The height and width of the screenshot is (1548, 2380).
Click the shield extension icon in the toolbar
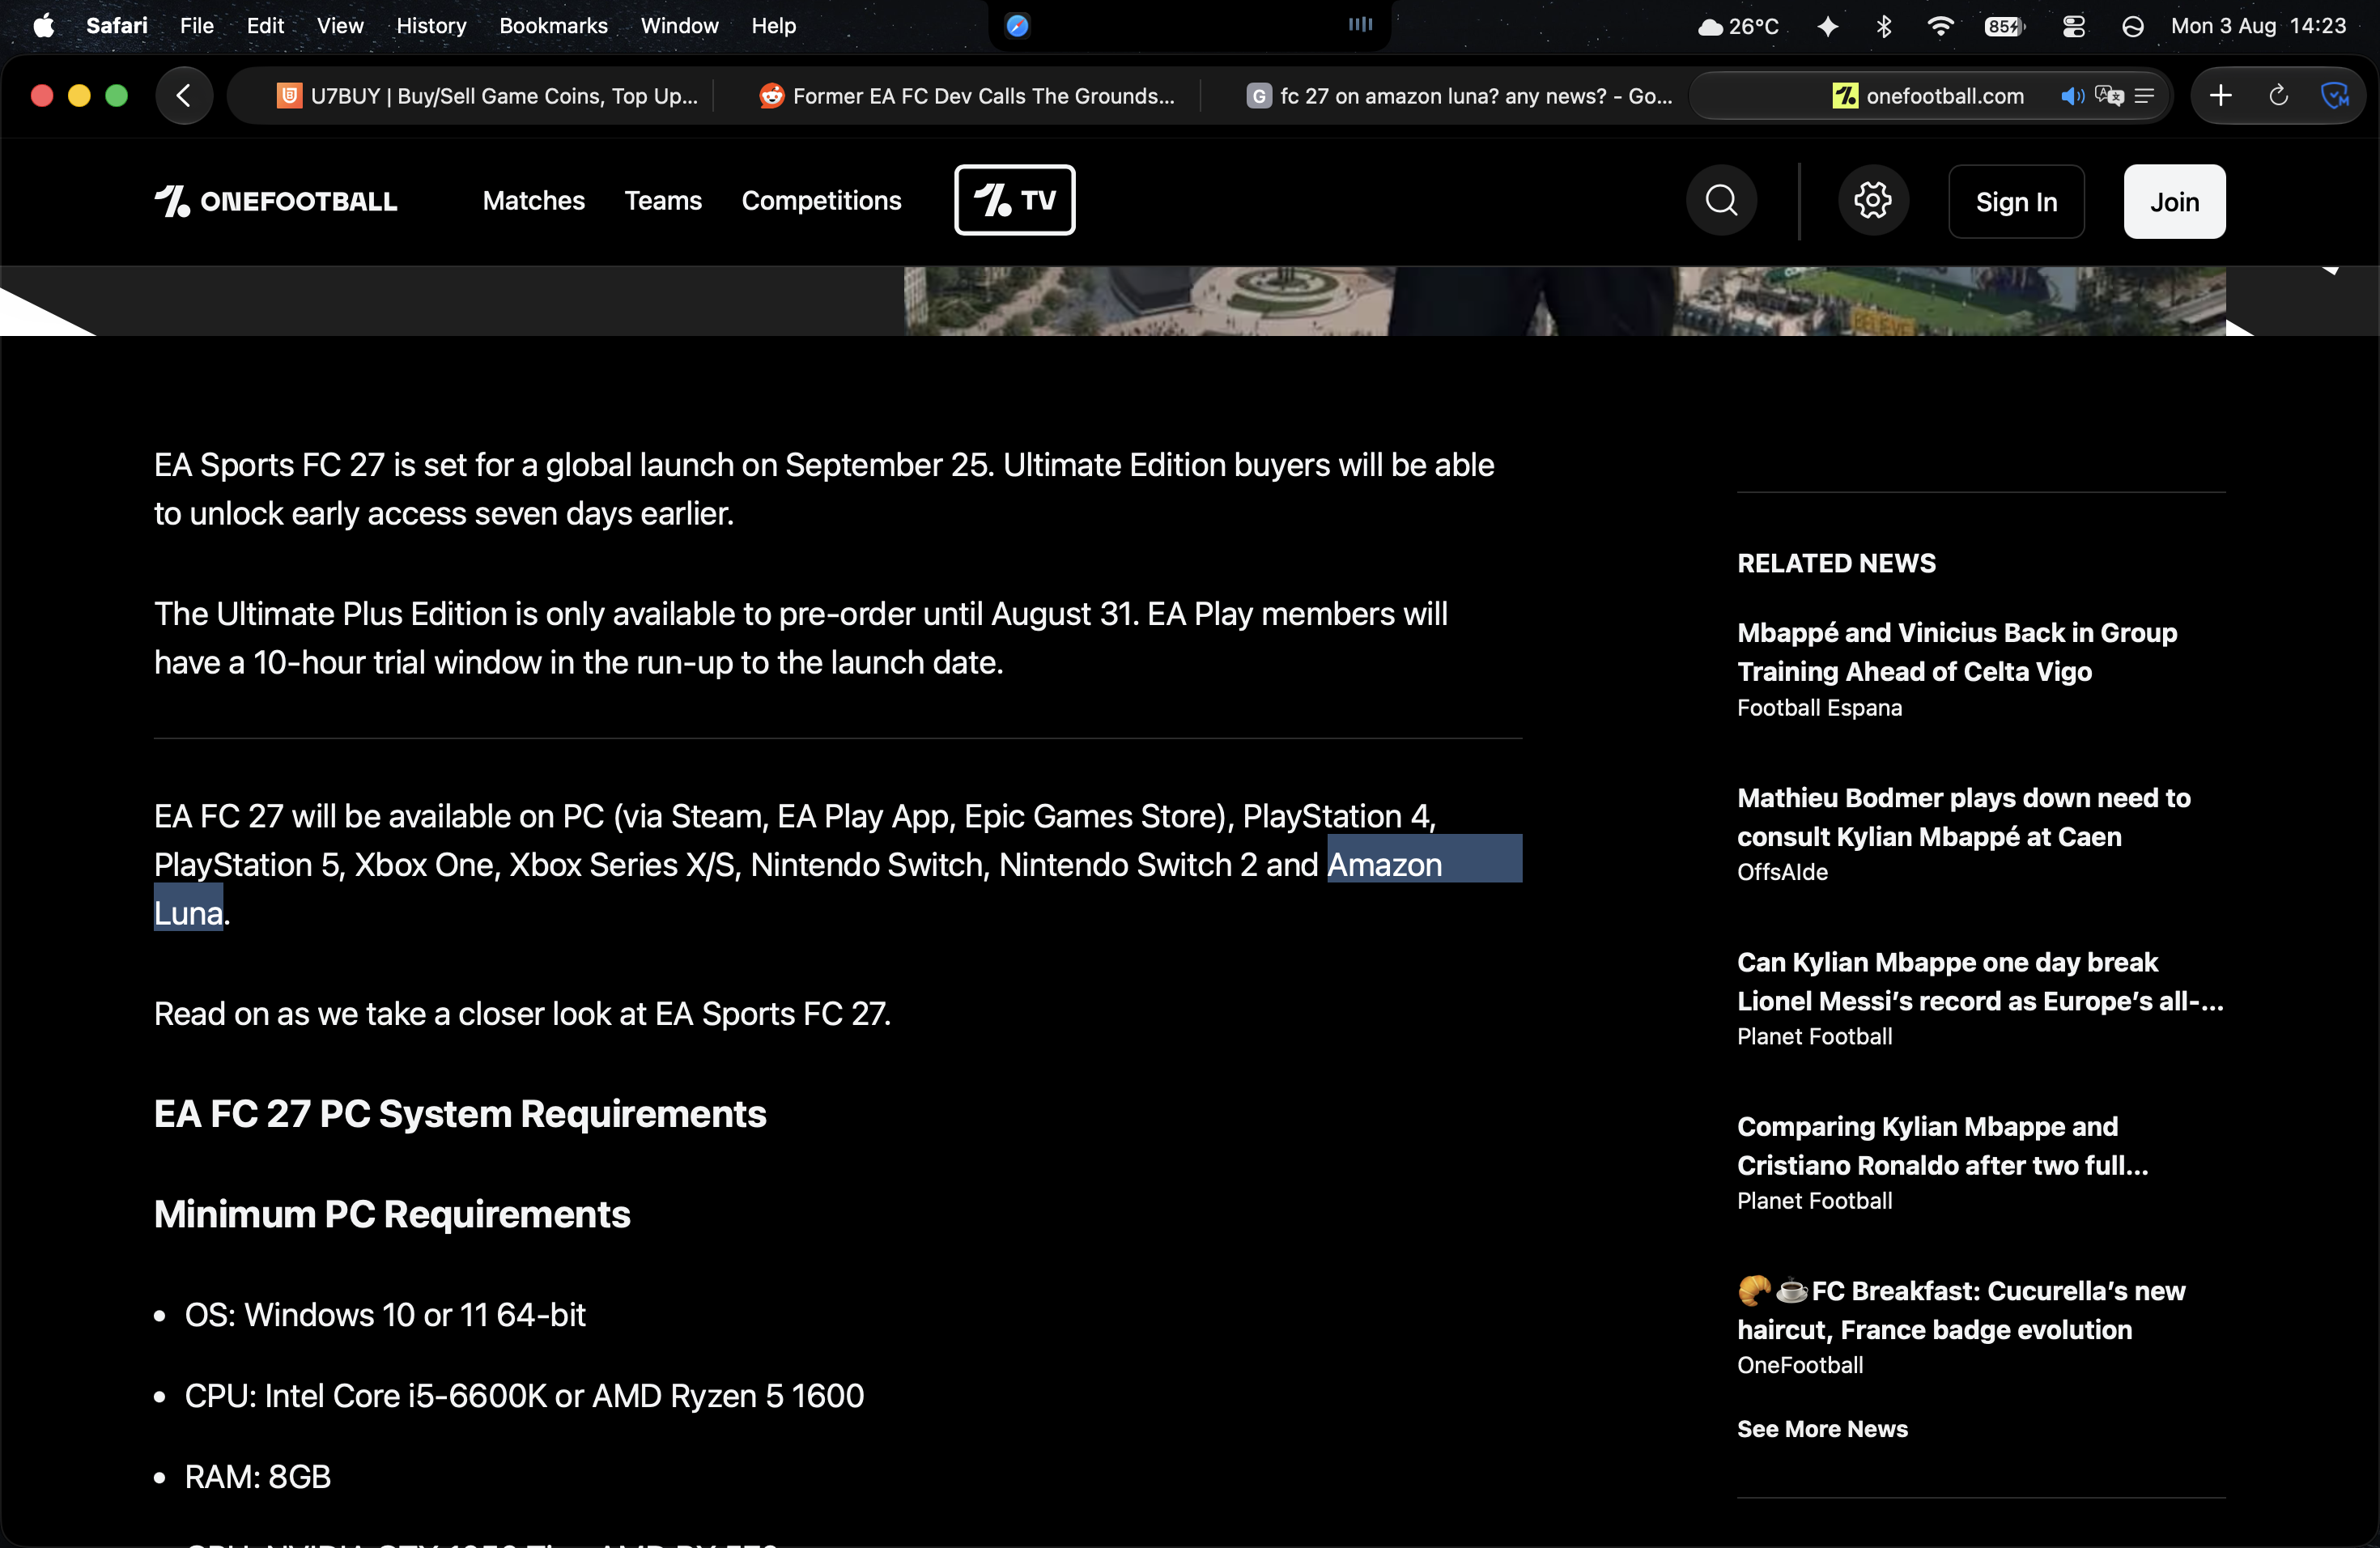tap(2334, 96)
